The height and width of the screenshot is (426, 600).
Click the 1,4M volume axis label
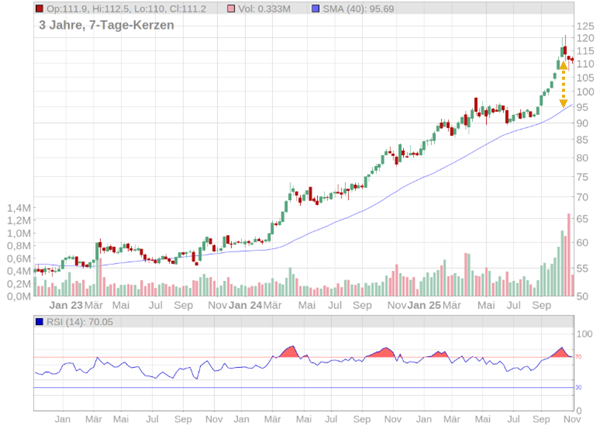17,207
